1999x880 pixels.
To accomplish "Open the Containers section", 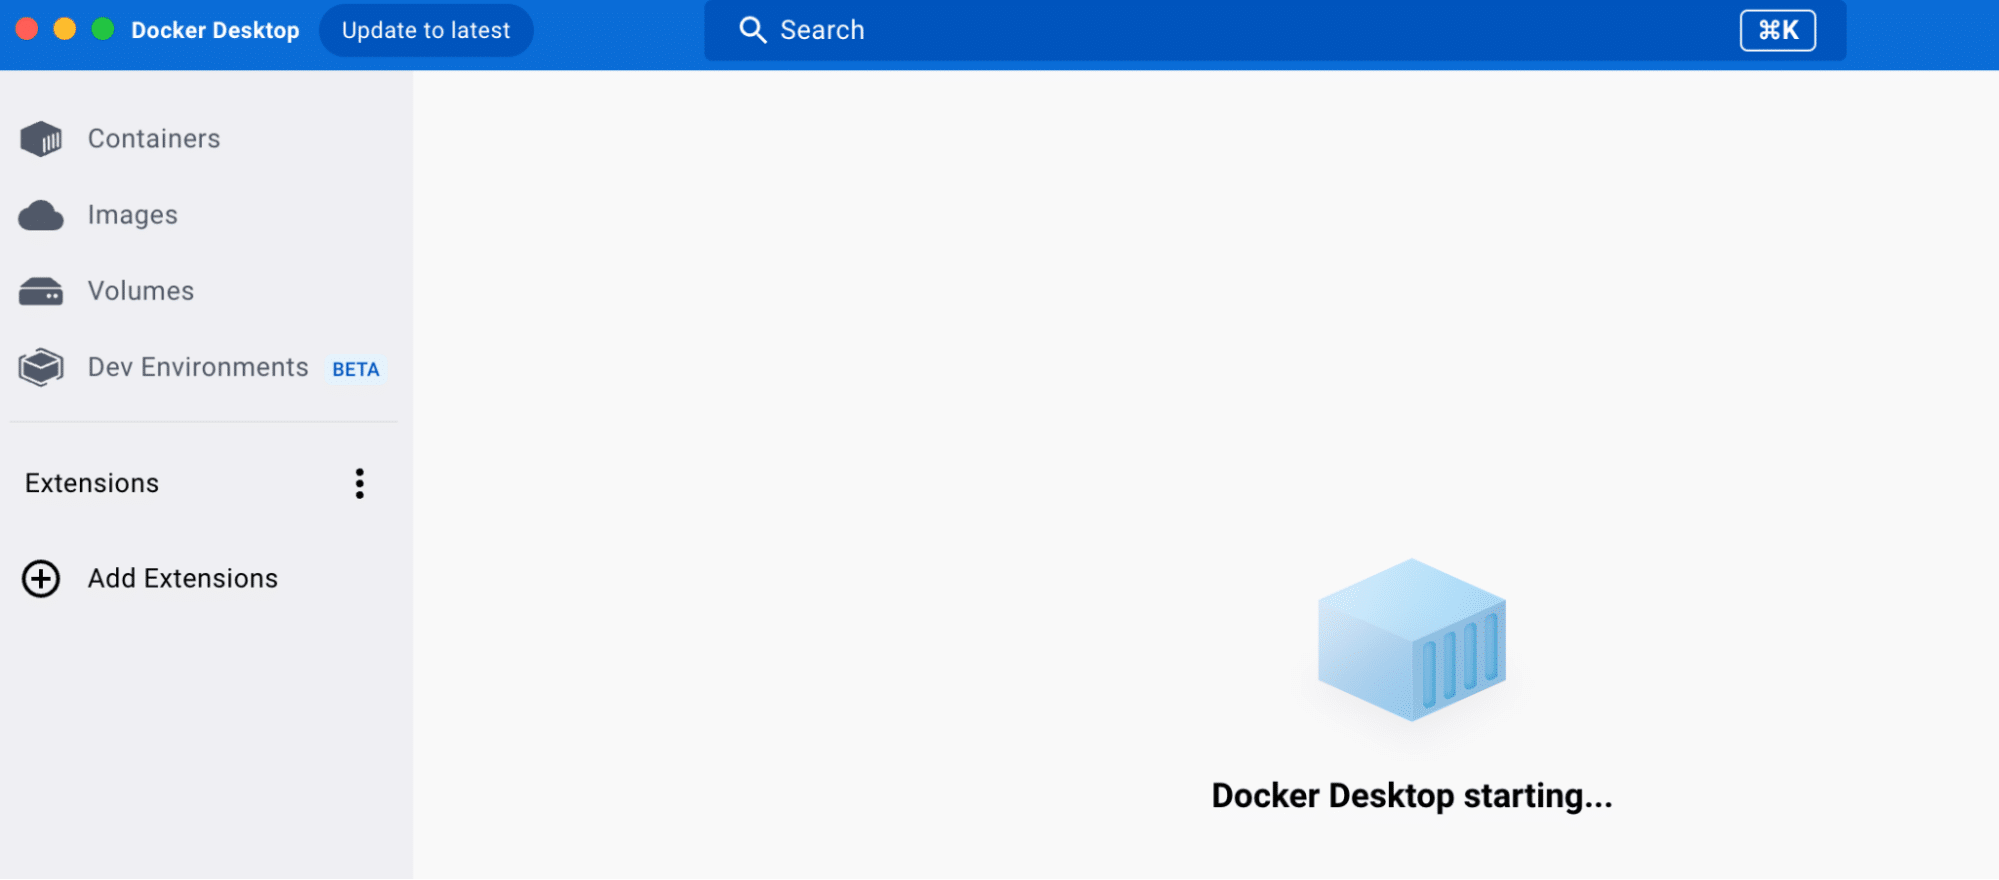I will coord(154,139).
